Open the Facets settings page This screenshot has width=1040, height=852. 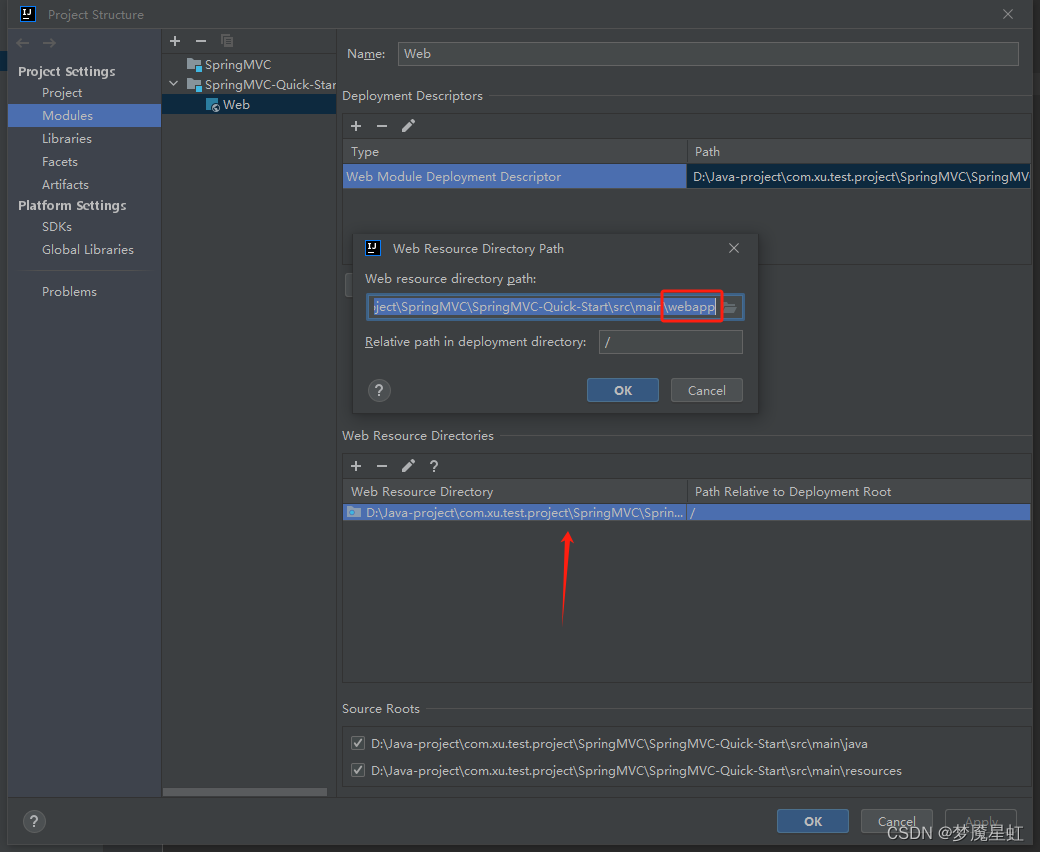[60, 162]
